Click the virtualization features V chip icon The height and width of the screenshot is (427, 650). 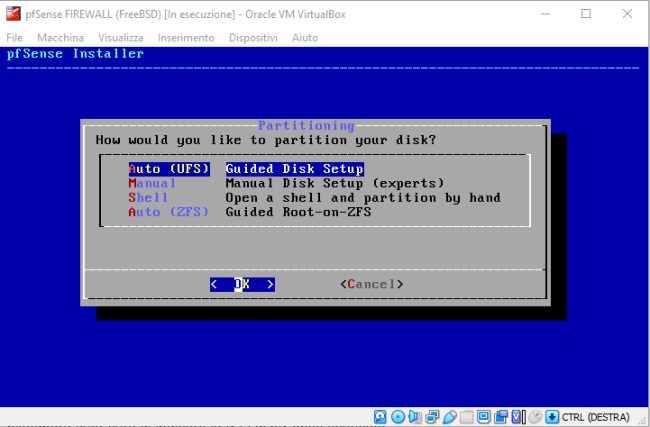(518, 417)
